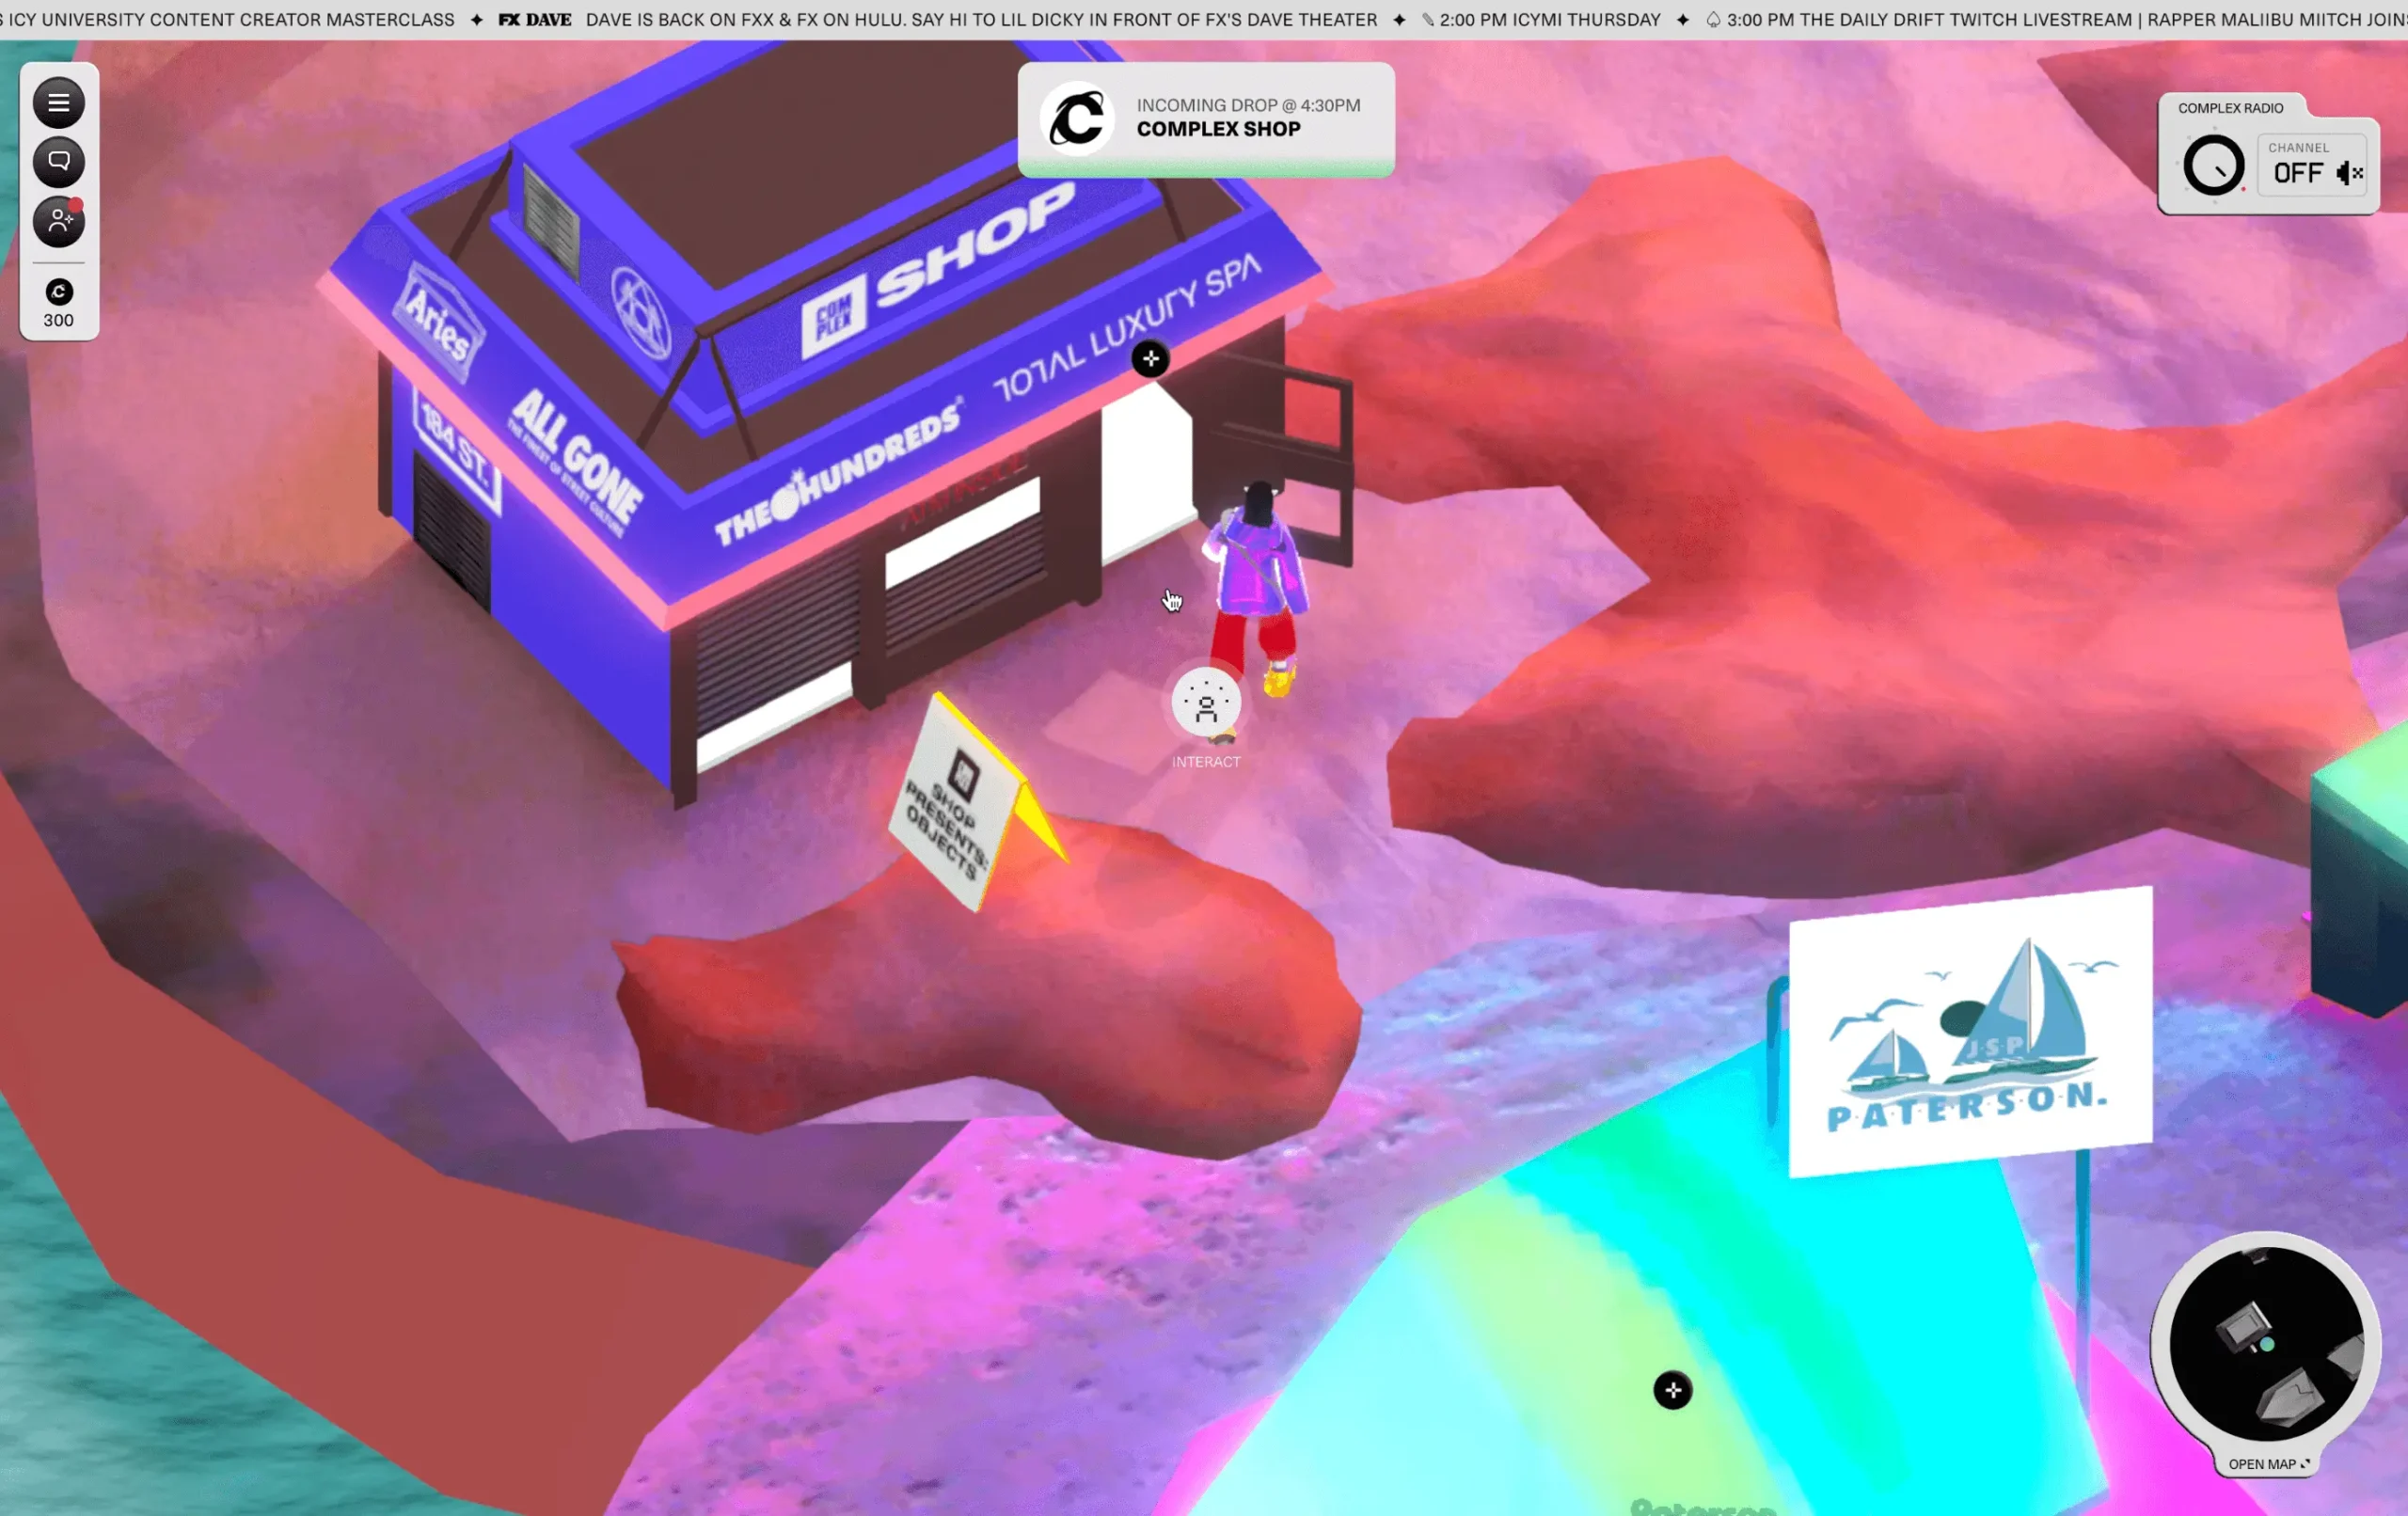Click the Complex logo in drop notification
The height and width of the screenshot is (1516, 2408).
[x=1076, y=119]
